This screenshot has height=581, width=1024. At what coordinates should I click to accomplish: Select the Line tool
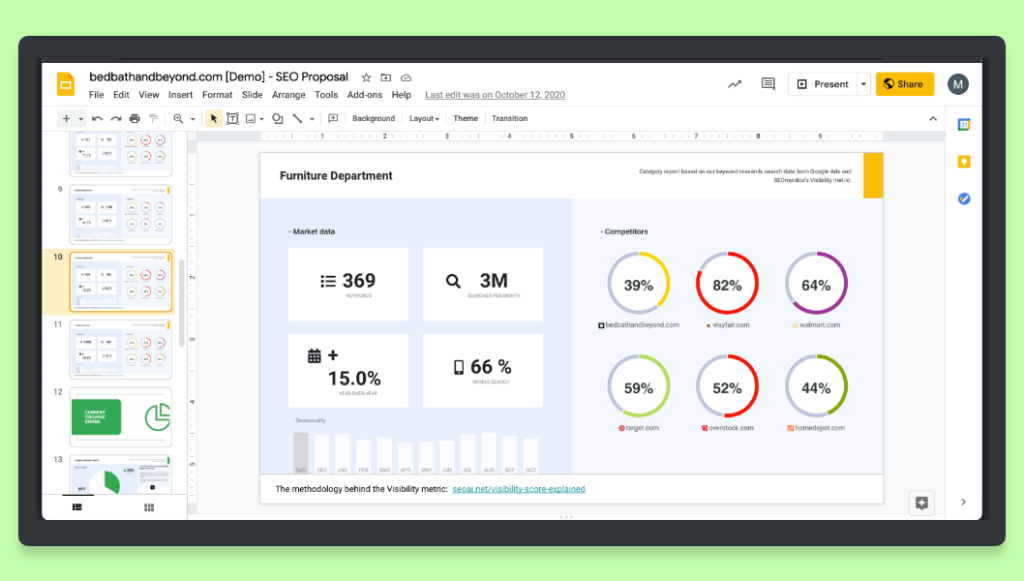tap(297, 118)
